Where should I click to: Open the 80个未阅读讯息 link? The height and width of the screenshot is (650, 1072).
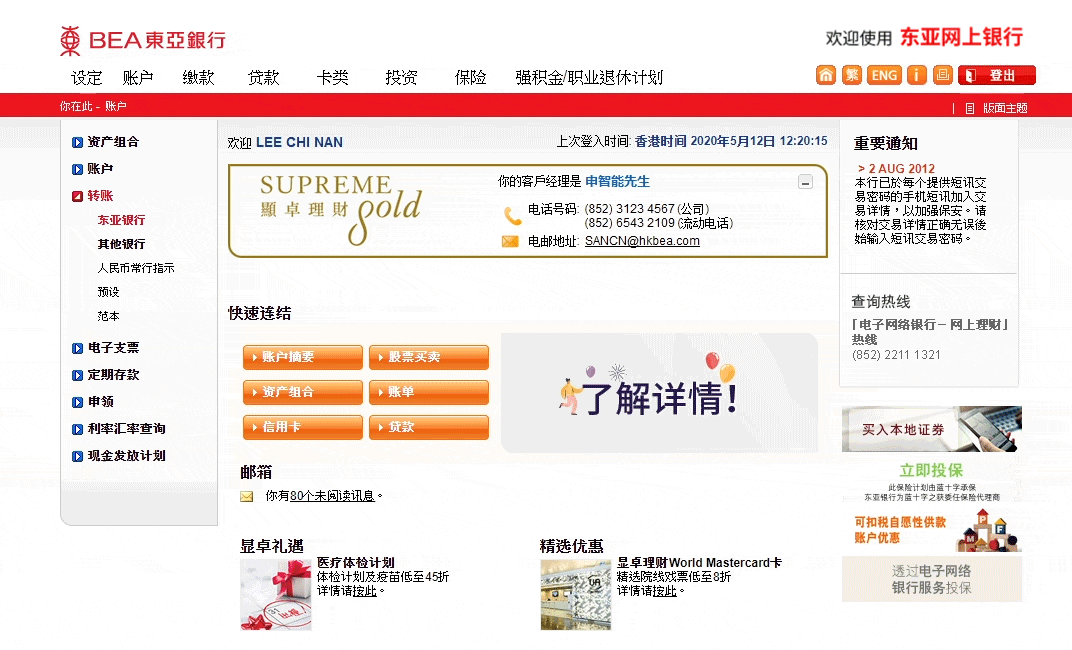pos(332,496)
